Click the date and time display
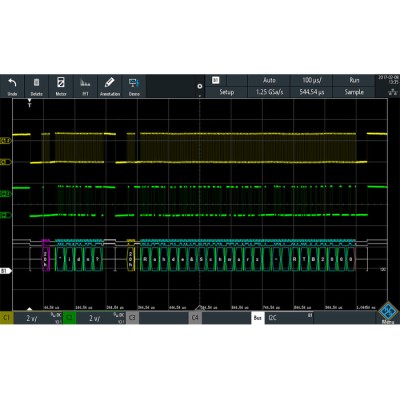The height and width of the screenshot is (400, 400). pos(388,80)
